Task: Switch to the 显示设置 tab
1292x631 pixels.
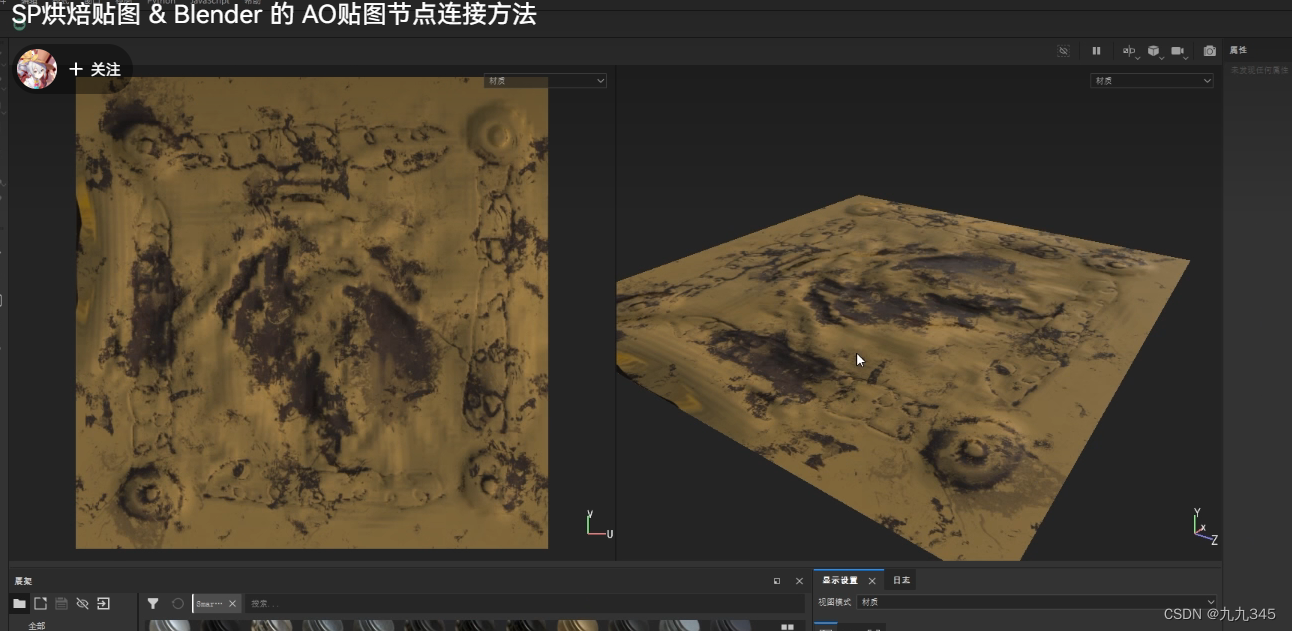Action: [x=840, y=580]
